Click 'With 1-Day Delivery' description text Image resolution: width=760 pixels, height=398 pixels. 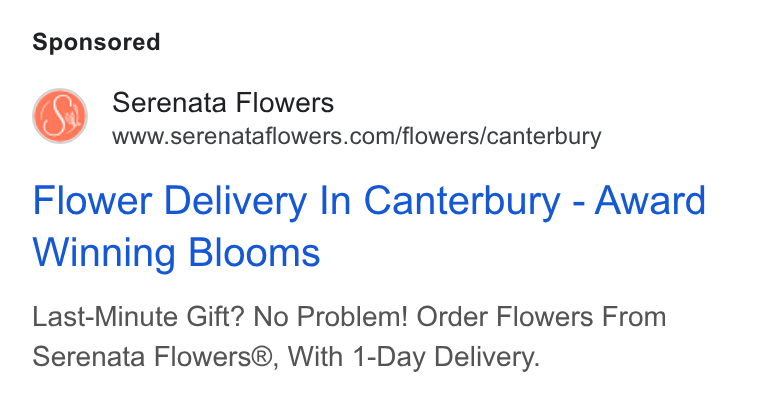click(414, 357)
